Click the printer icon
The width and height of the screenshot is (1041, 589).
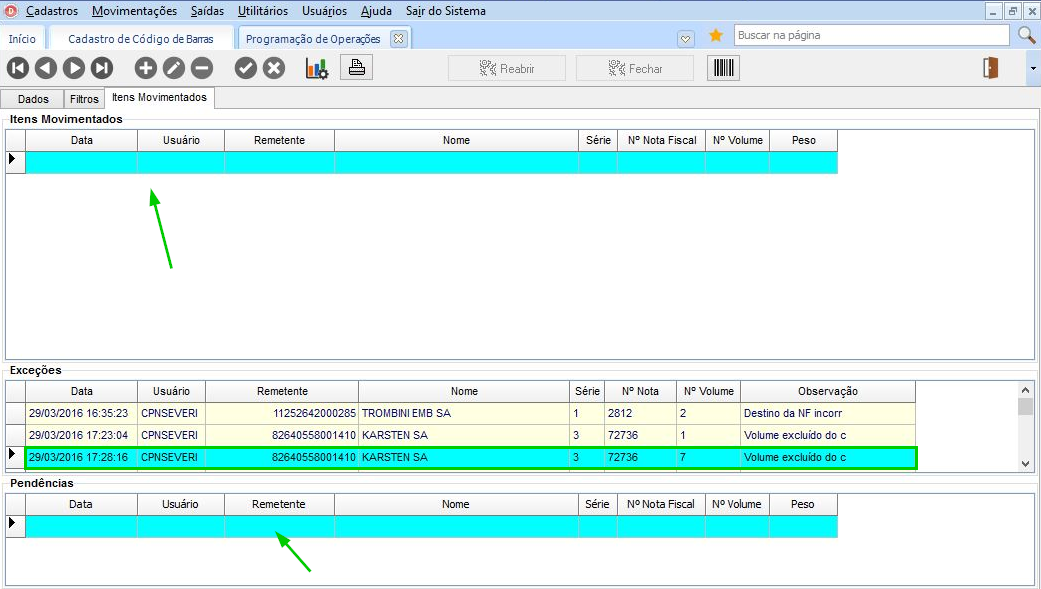[356, 68]
